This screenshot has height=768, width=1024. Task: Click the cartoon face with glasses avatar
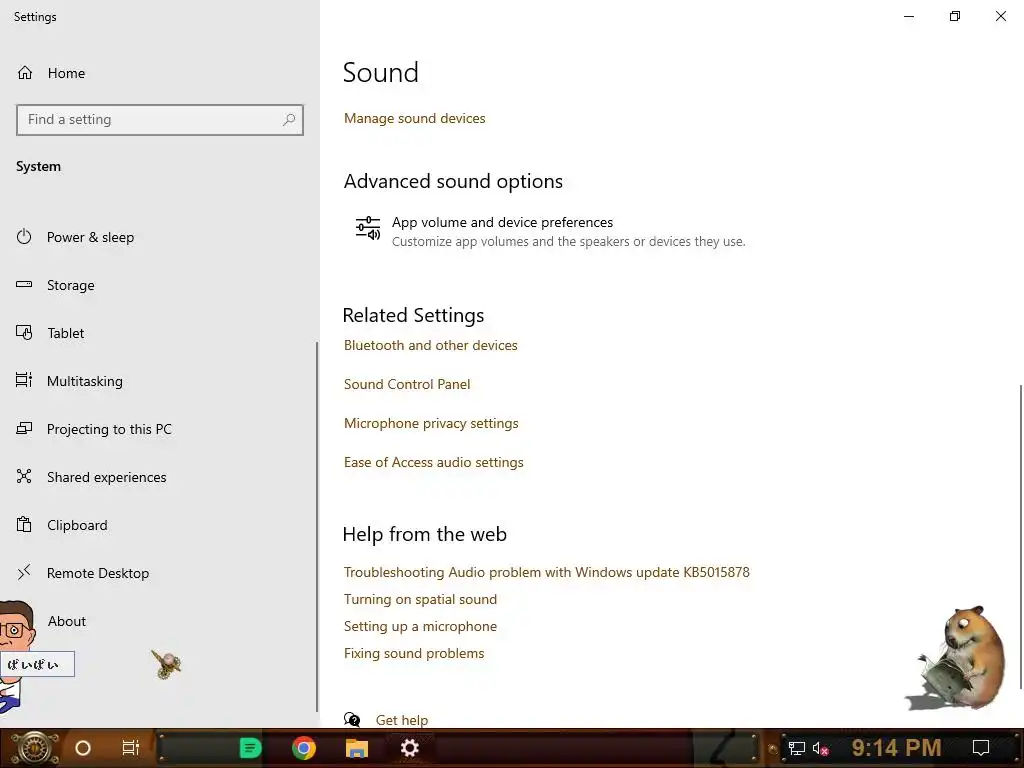(17, 626)
